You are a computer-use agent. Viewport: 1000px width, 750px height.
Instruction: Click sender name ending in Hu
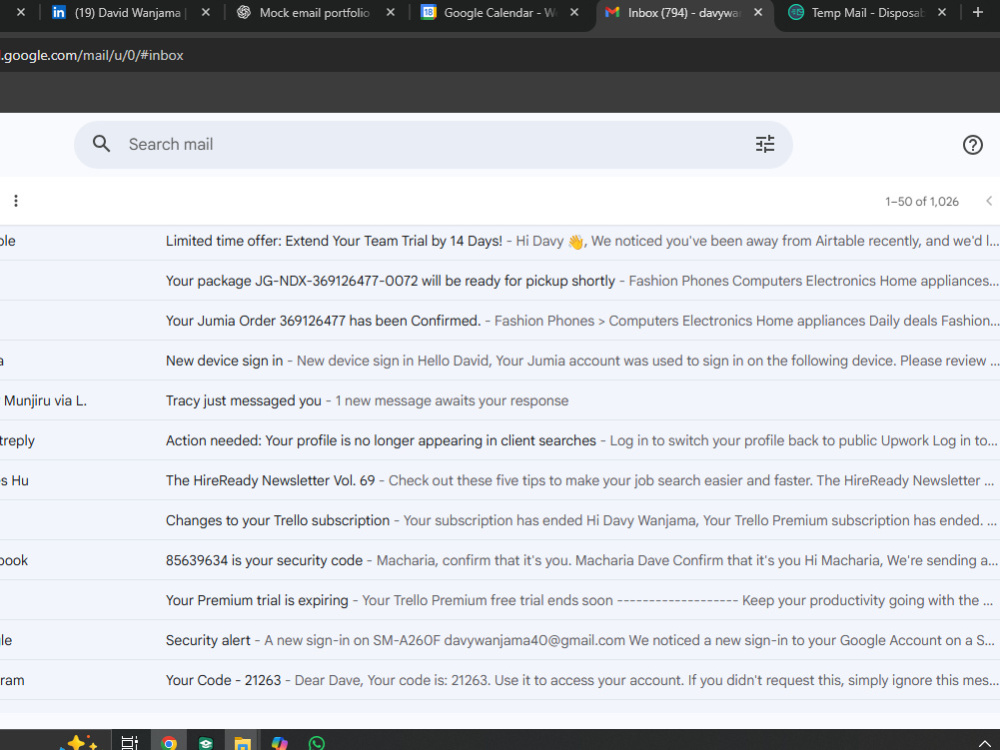(15, 481)
